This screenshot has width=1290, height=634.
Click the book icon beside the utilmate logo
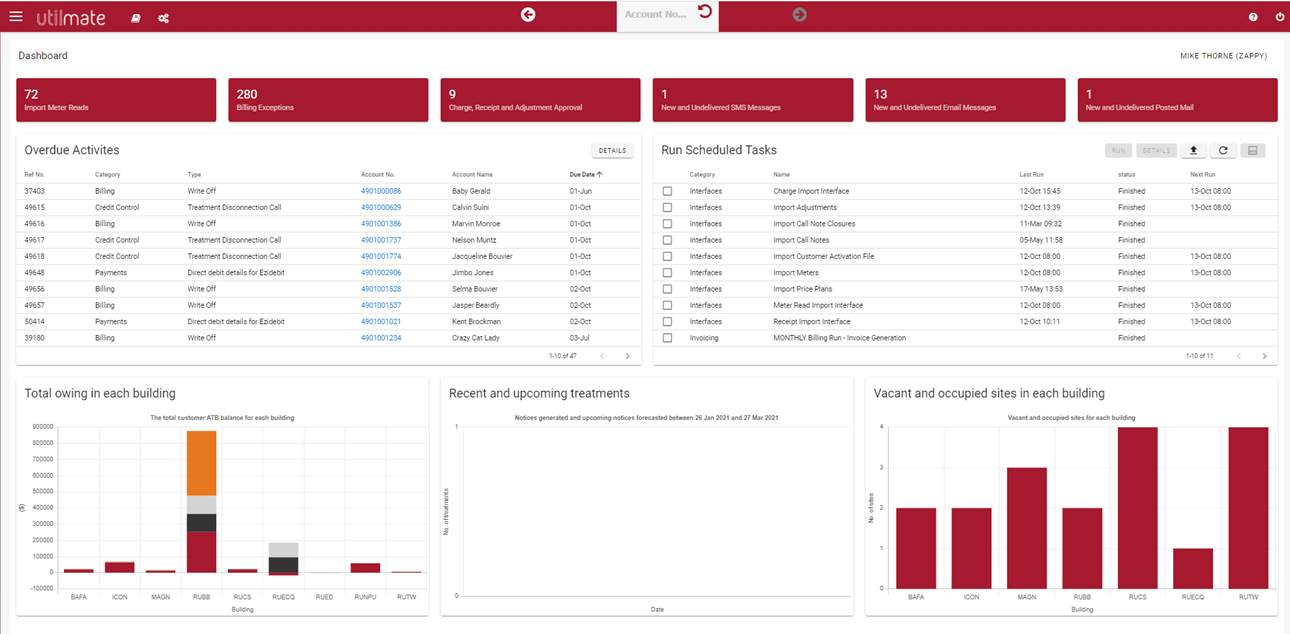point(136,18)
